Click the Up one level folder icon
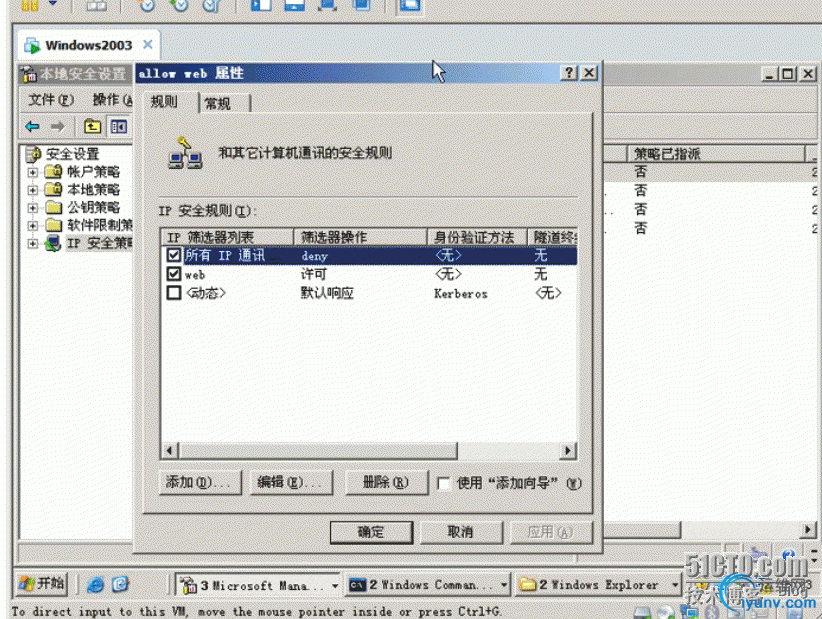 92,126
